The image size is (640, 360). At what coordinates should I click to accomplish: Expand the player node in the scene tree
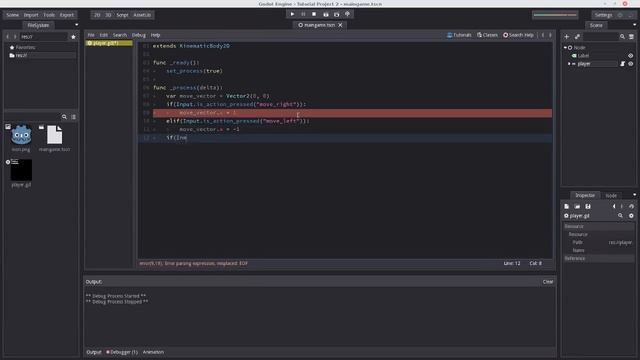[x=569, y=64]
